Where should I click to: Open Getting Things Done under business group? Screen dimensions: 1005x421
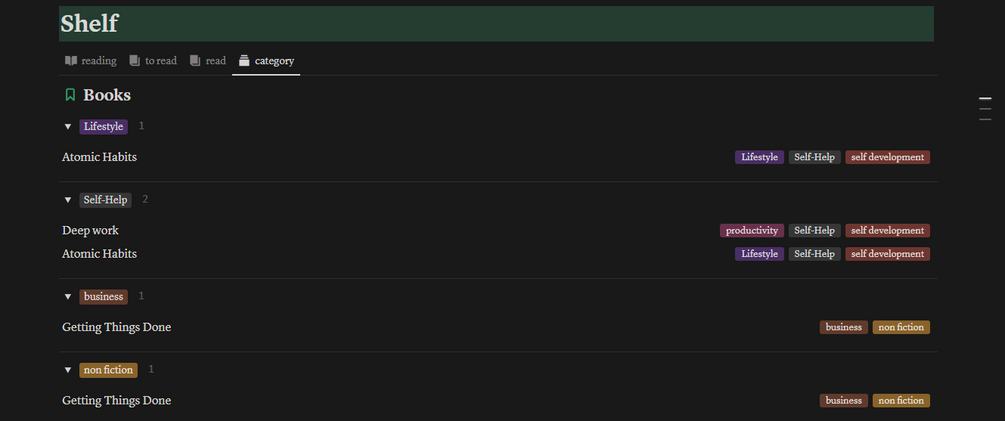point(116,327)
